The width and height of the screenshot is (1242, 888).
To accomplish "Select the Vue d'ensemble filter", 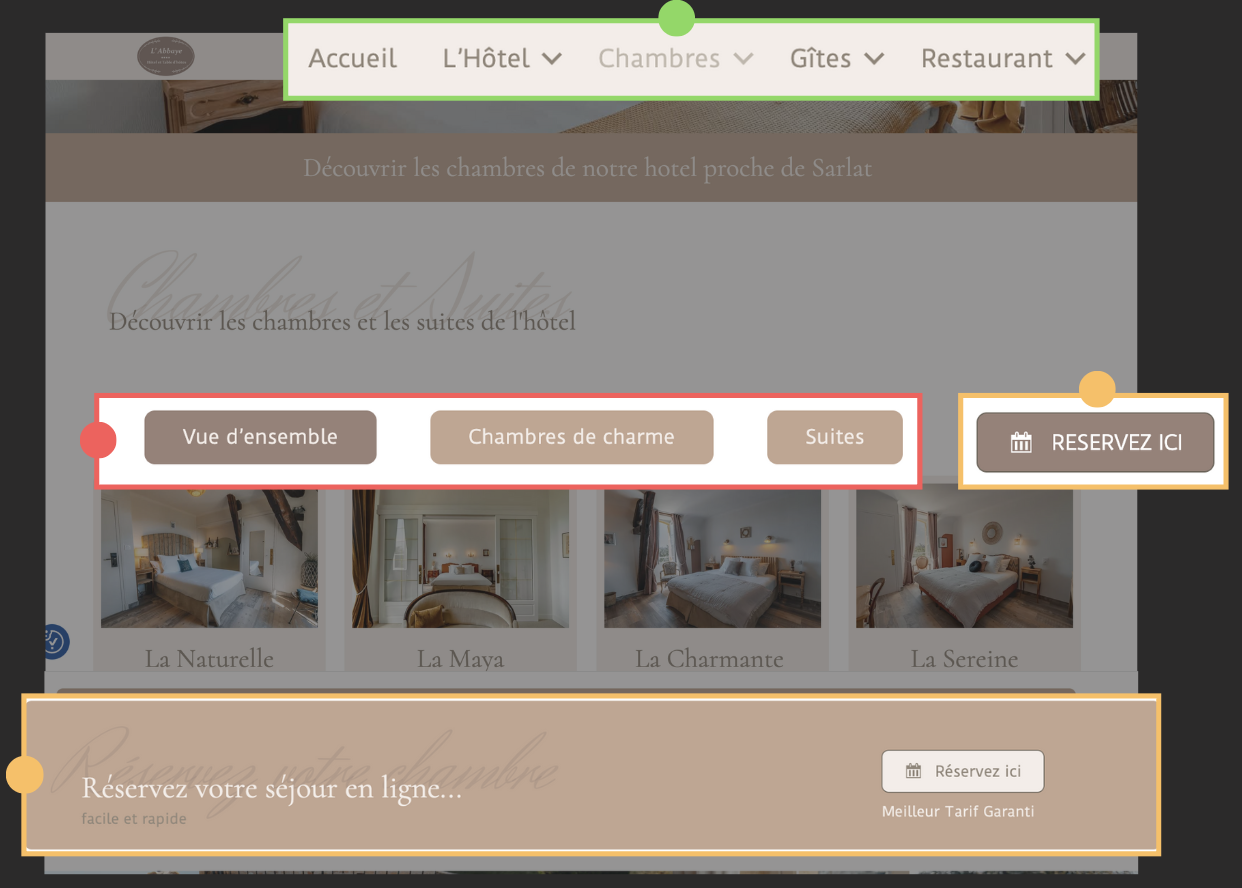I will click(260, 437).
